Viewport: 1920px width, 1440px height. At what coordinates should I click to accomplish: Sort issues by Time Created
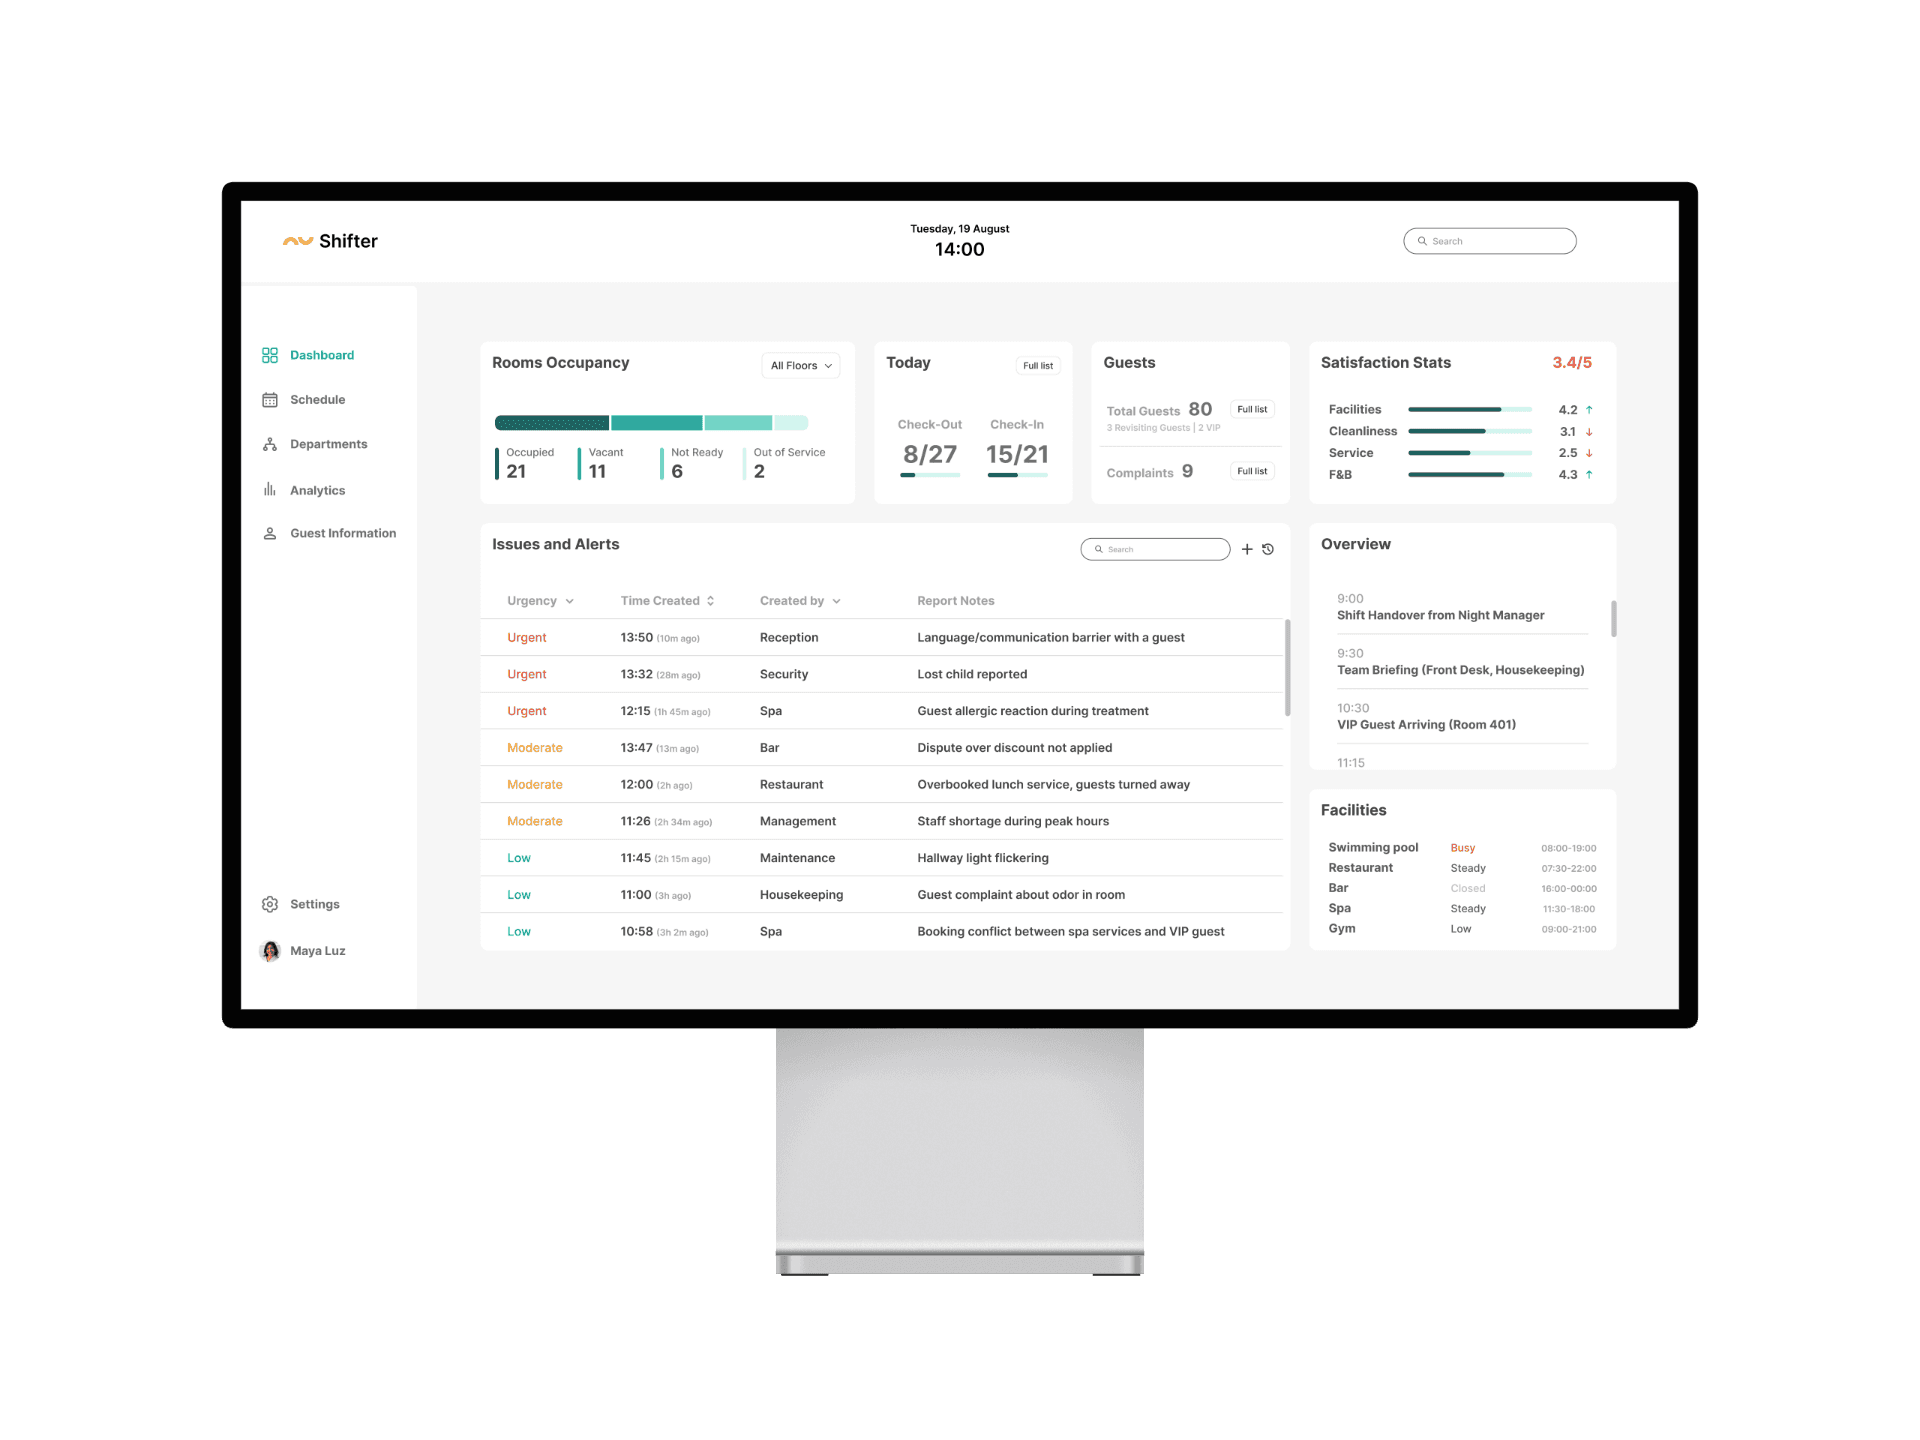[710, 601]
